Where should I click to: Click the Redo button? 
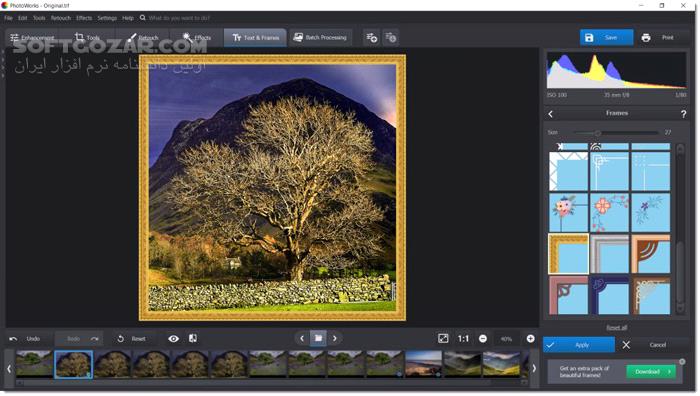79,339
